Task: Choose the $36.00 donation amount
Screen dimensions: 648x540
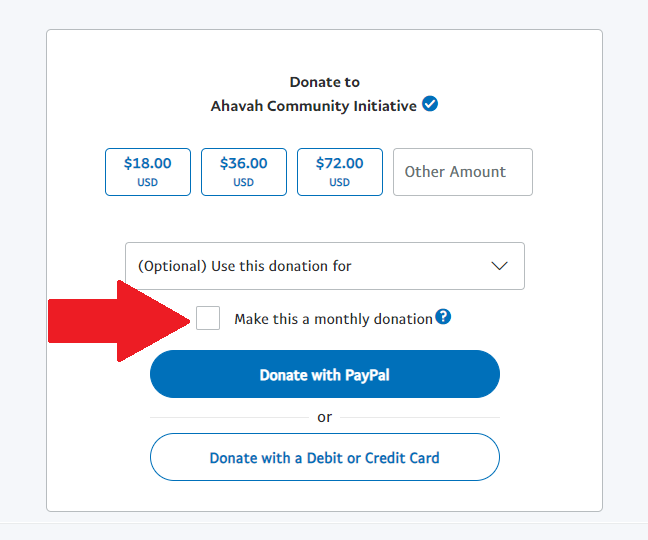Action: tap(244, 172)
